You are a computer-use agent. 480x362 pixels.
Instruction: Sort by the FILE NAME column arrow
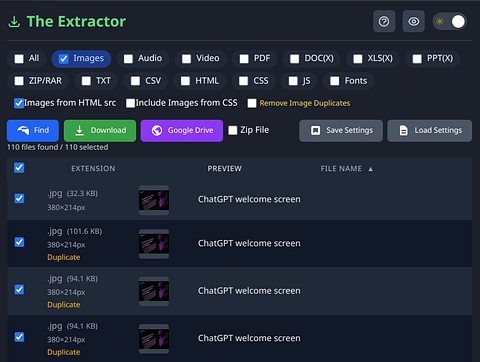click(370, 169)
